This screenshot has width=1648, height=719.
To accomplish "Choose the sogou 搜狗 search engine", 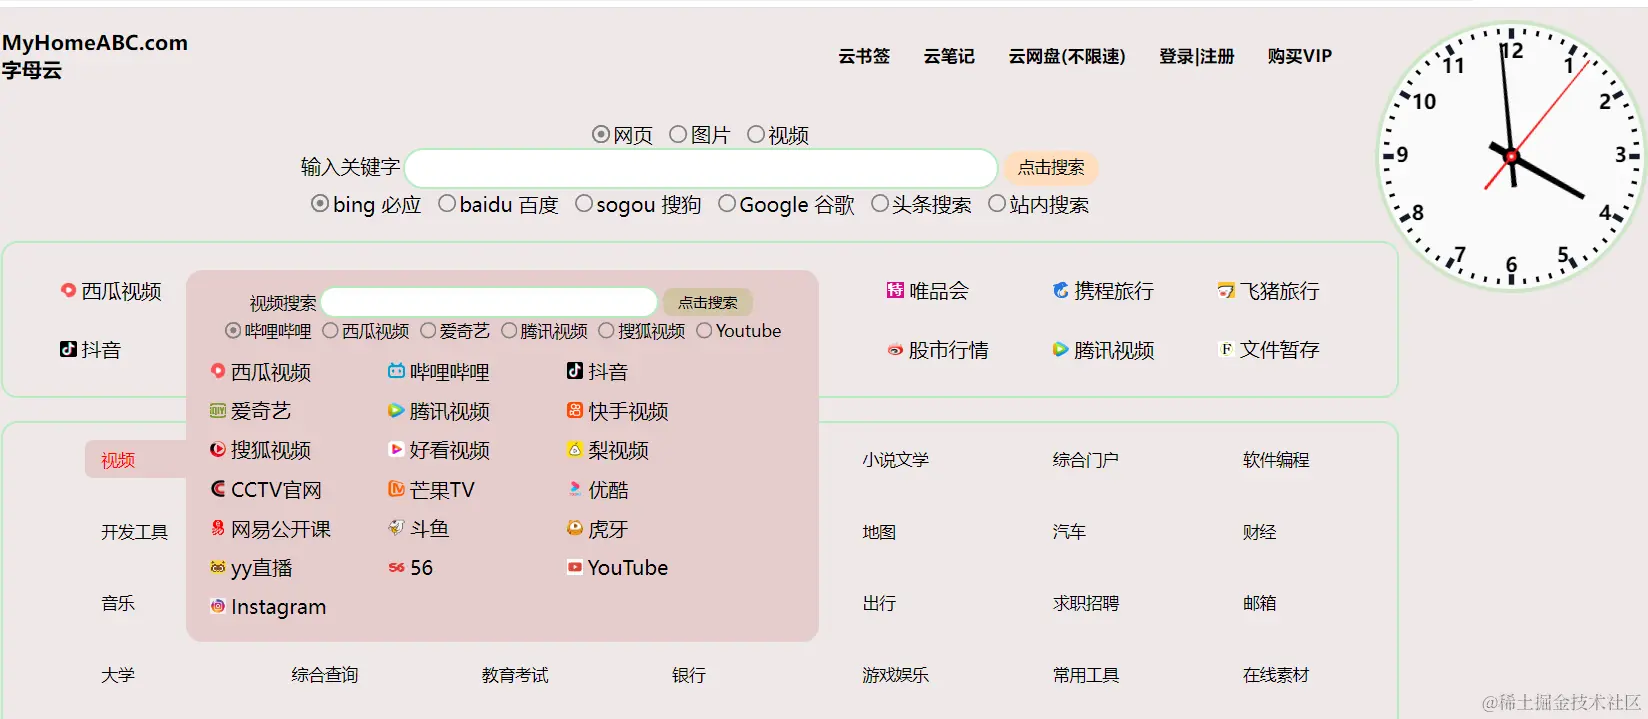I will point(584,203).
